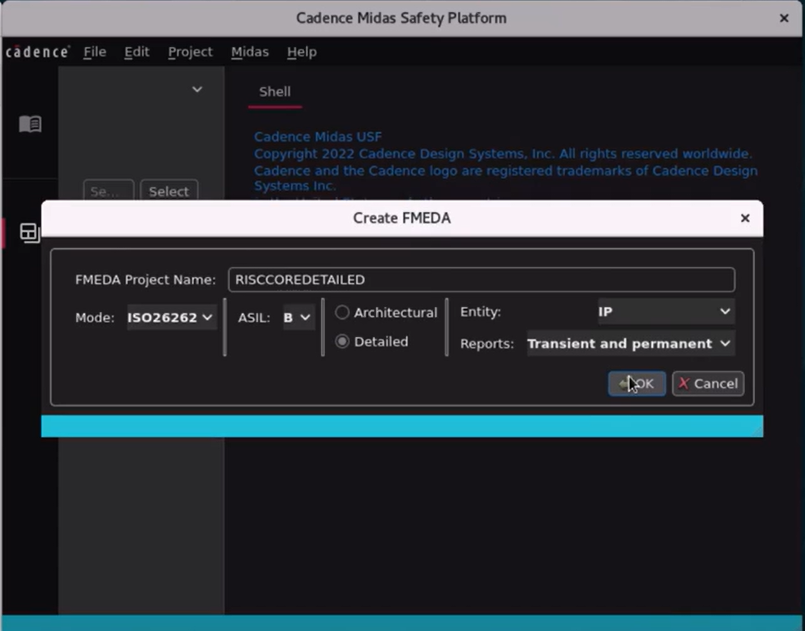Viewport: 805px width, 631px height.
Task: Collapse the panel using the chevron above Select
Action: point(197,89)
